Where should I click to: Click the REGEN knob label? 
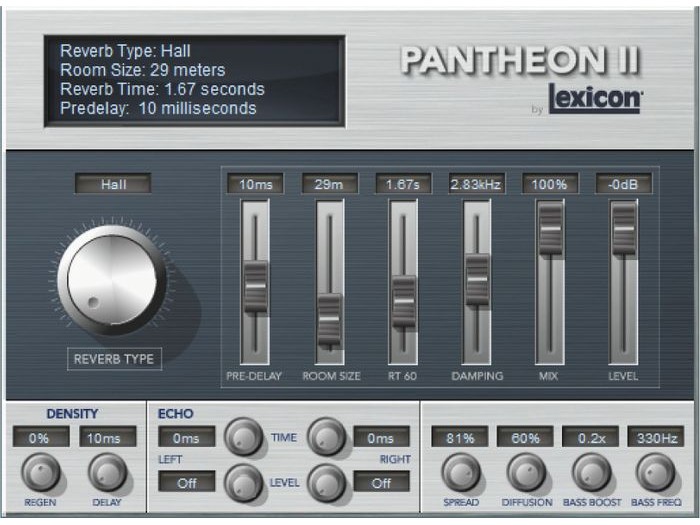pos(40,502)
